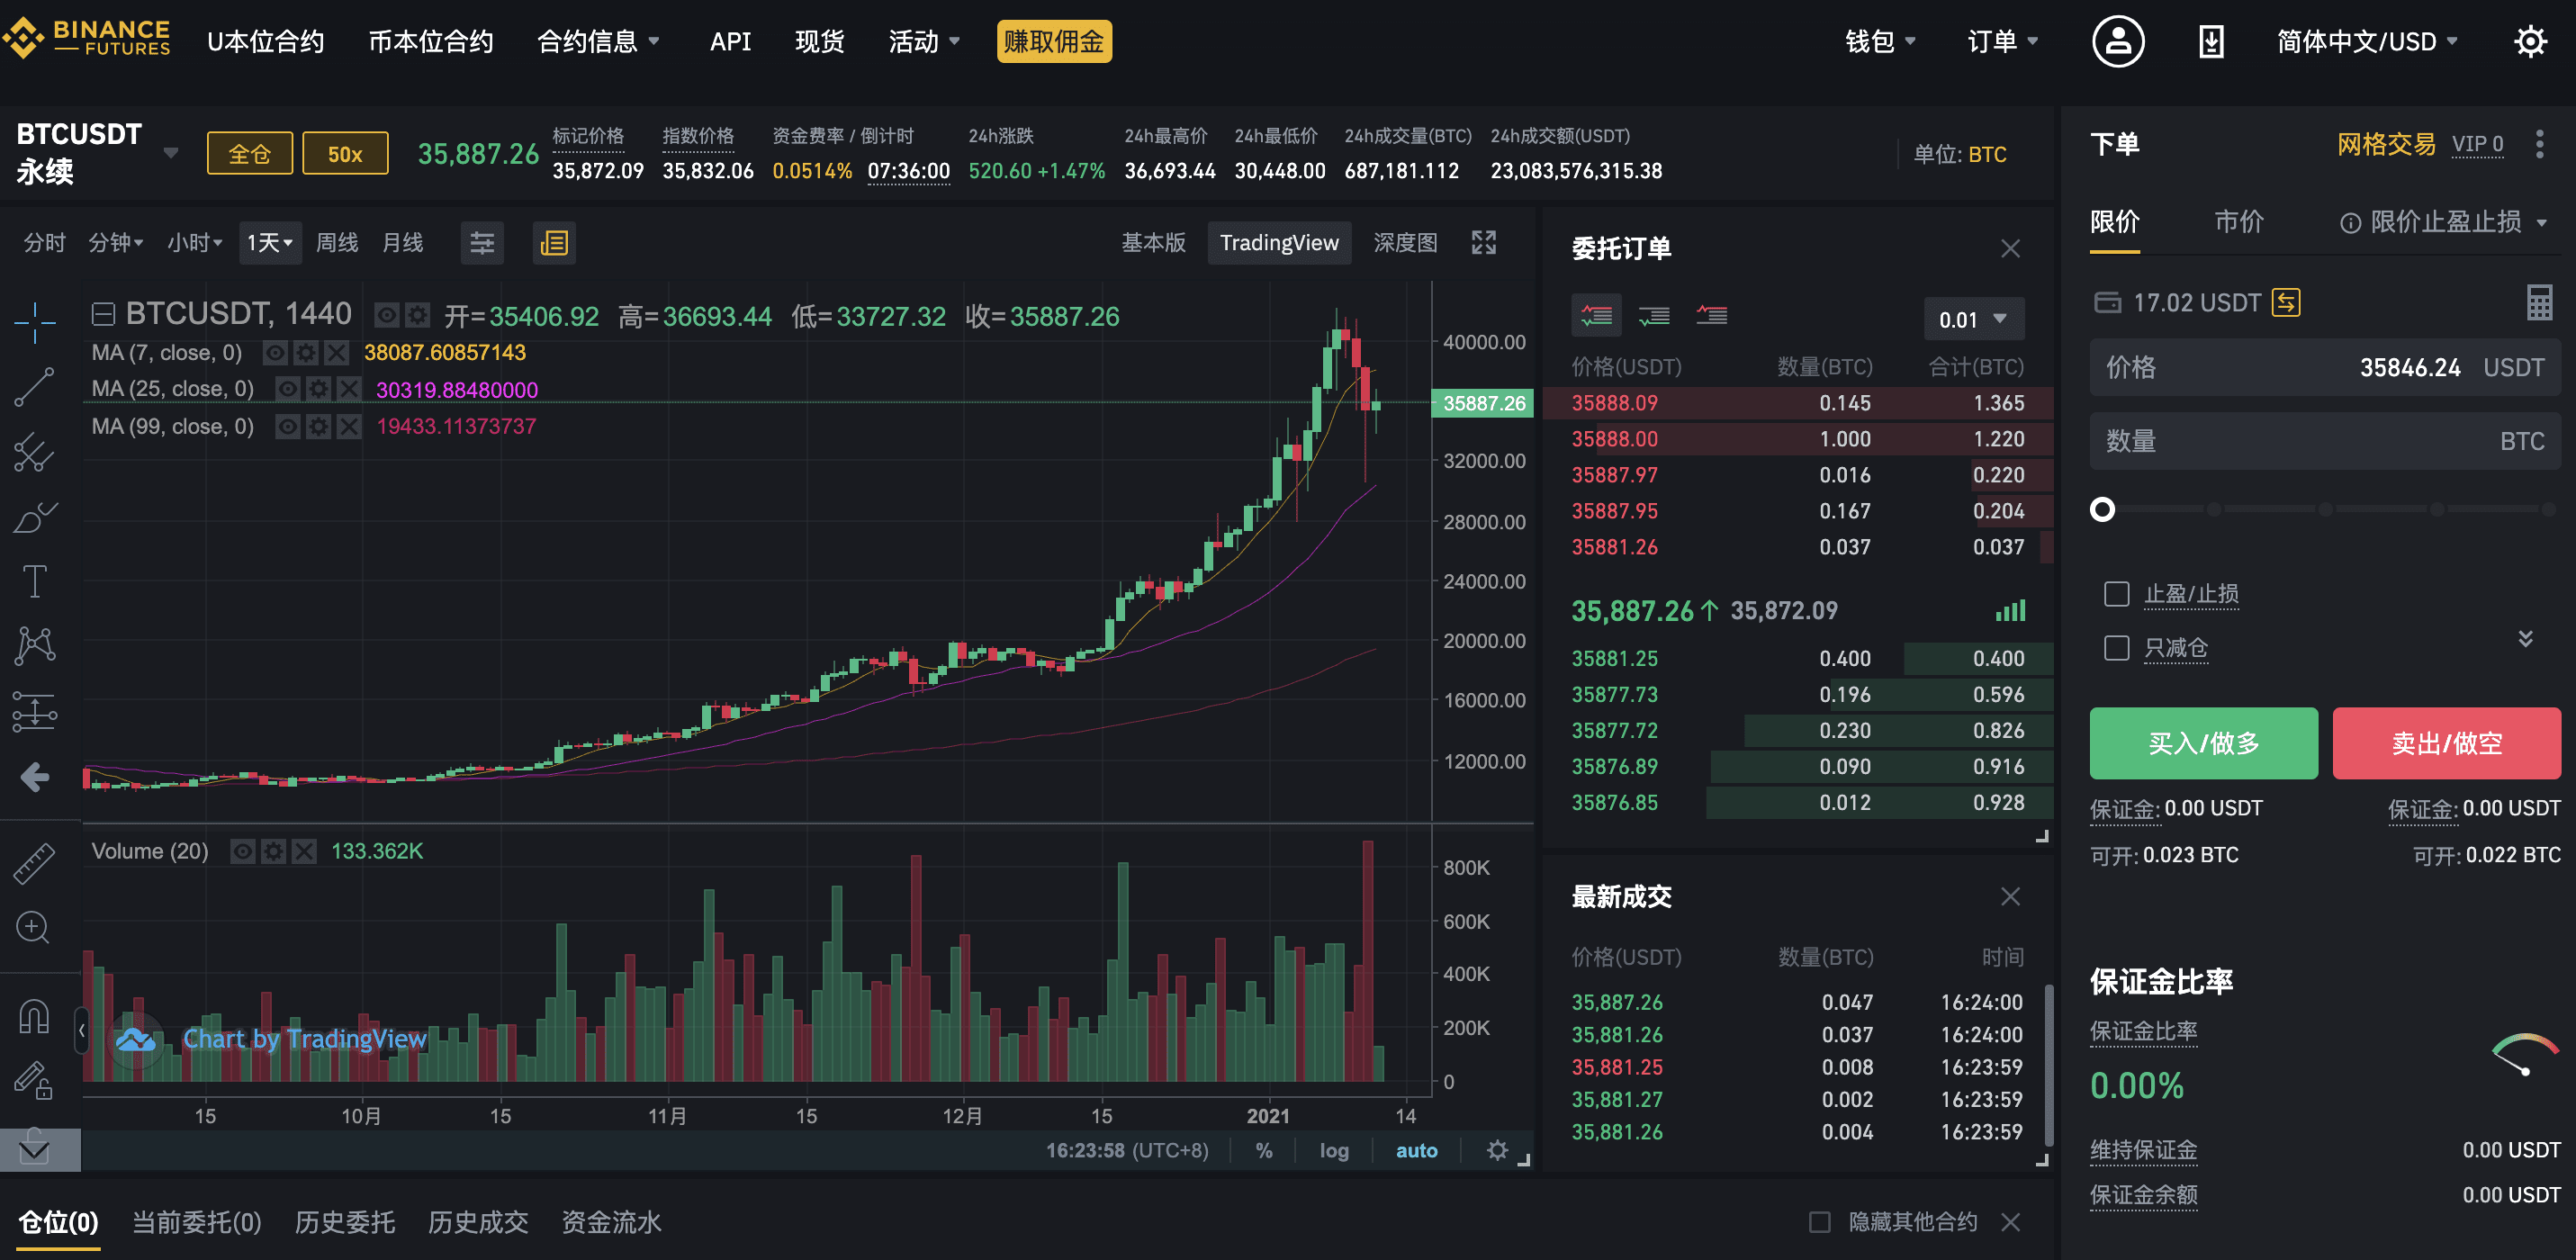
Task: Open the 历史委托 tab
Action: point(344,1222)
